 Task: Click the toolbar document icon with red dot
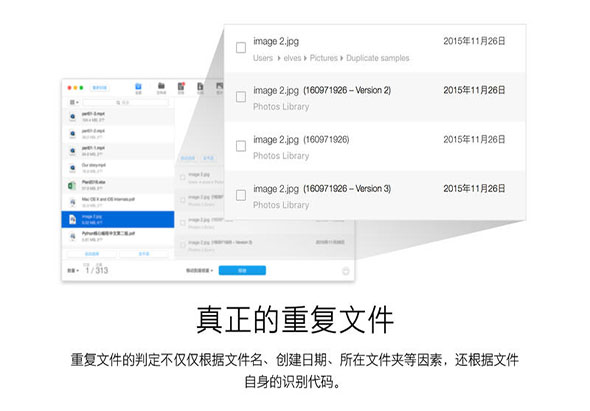pyautogui.click(x=181, y=88)
